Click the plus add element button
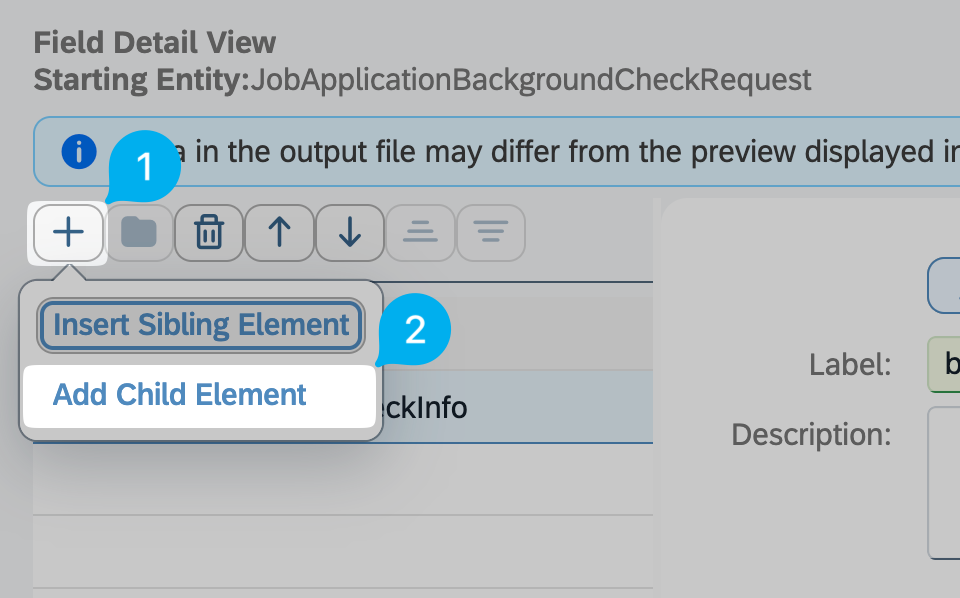 (x=69, y=233)
